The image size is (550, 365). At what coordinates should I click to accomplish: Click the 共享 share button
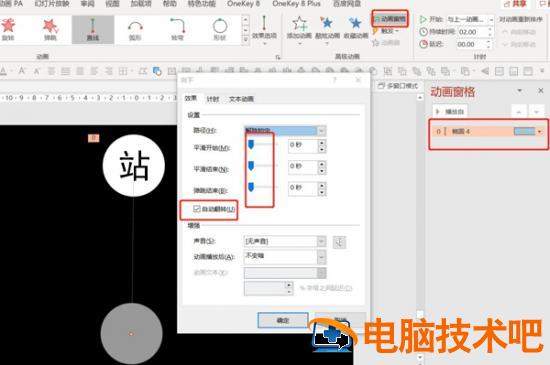pos(515,4)
